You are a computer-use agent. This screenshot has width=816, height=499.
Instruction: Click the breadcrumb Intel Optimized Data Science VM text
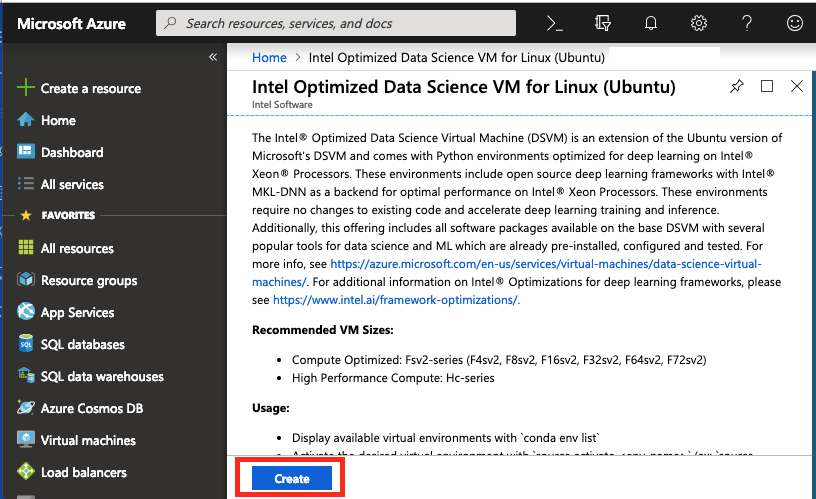(456, 57)
